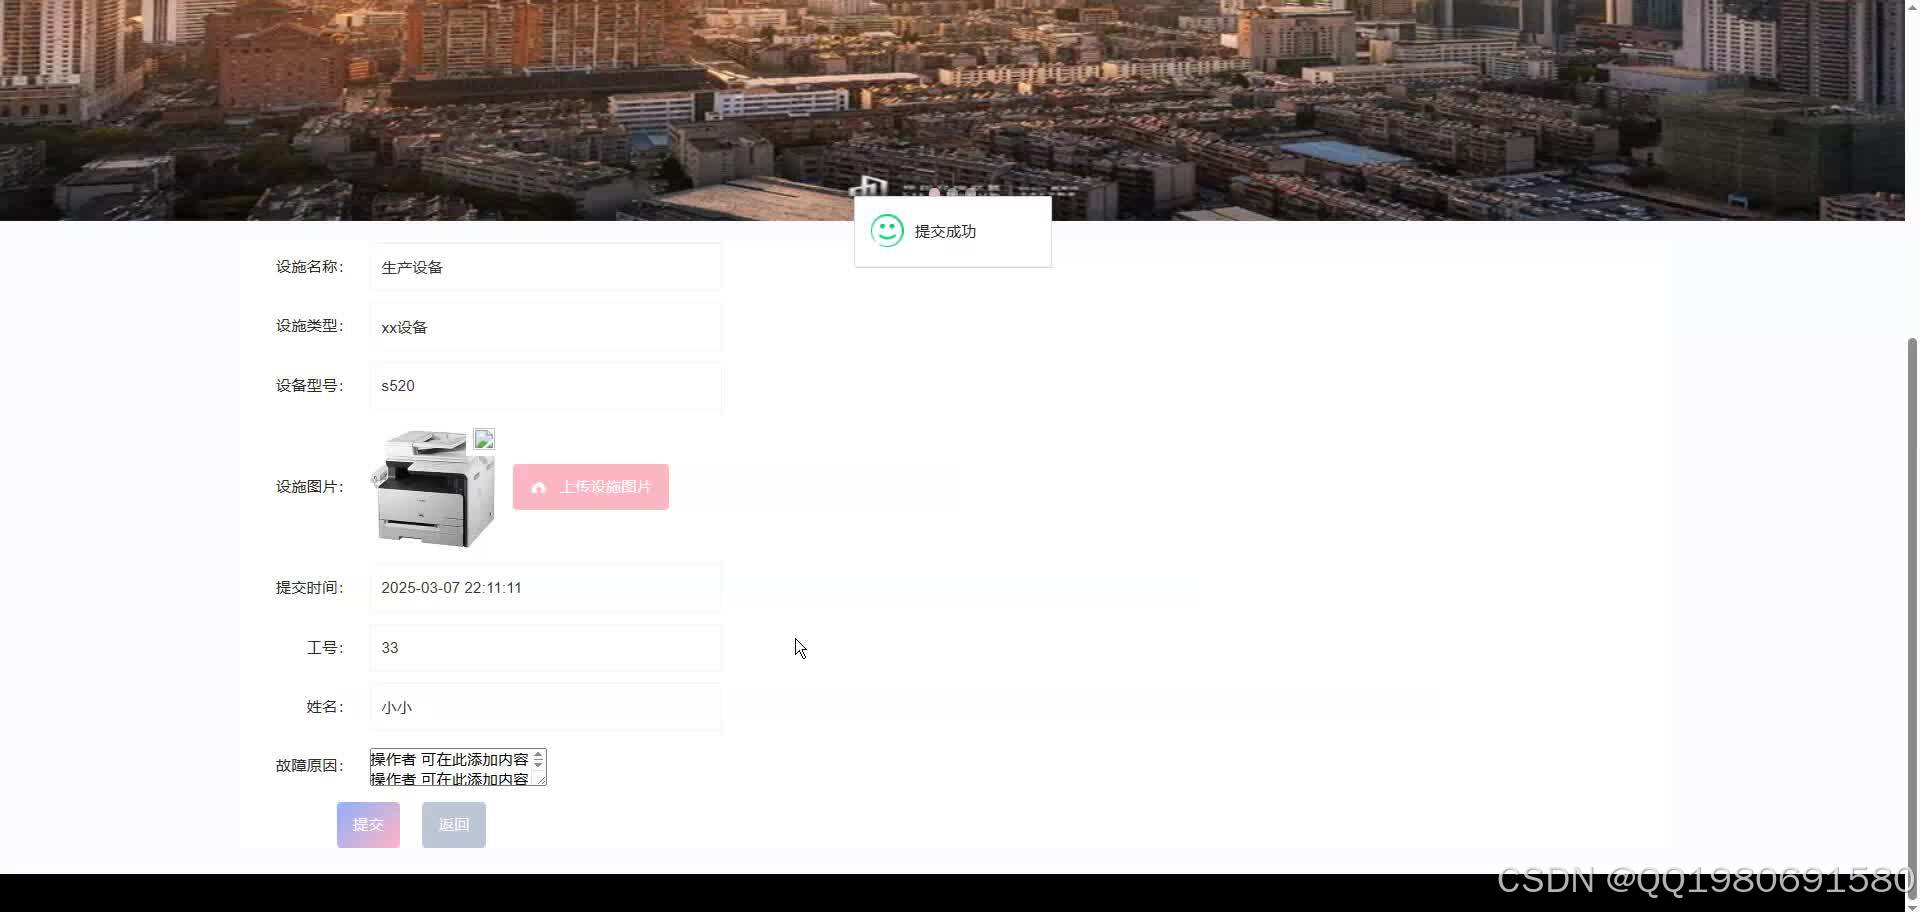This screenshot has height=912, width=1920.
Task: Click the 上传设施图片 upload button
Action: pyautogui.click(x=591, y=487)
